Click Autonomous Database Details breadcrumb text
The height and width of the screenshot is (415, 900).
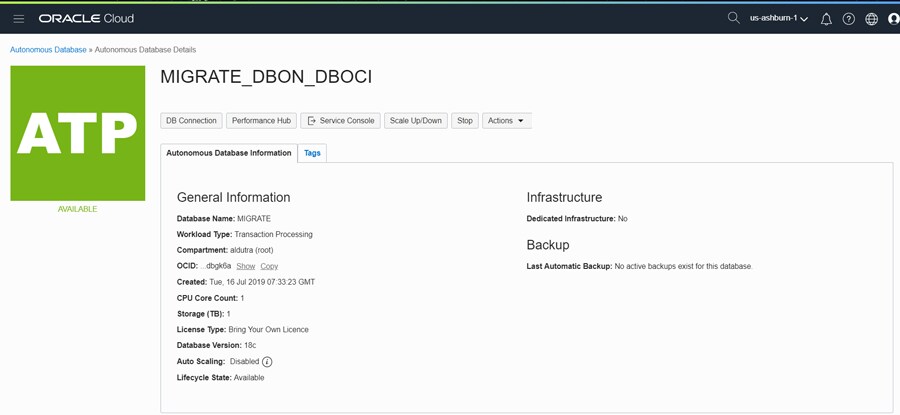145,50
